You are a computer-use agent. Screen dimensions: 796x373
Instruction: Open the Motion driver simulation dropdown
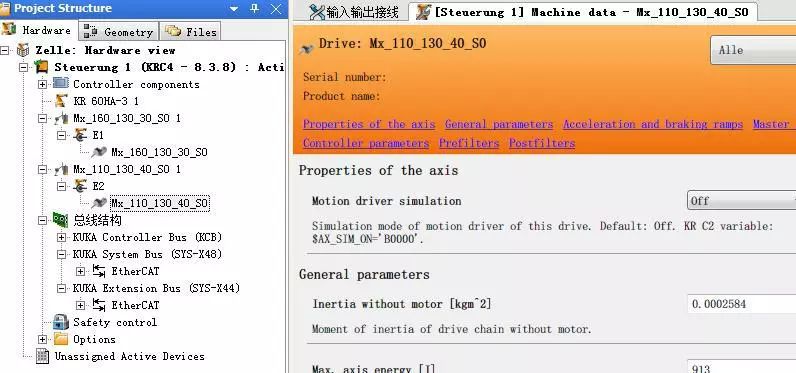click(x=741, y=200)
